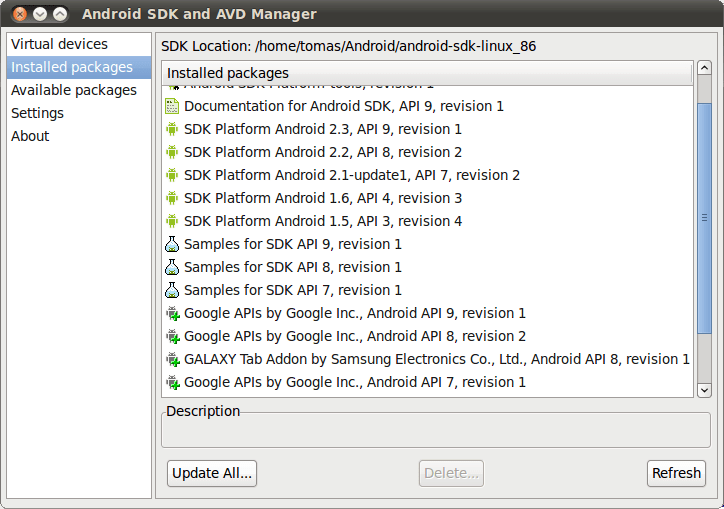Click the add-on icon for Google APIs API 7

point(173,382)
